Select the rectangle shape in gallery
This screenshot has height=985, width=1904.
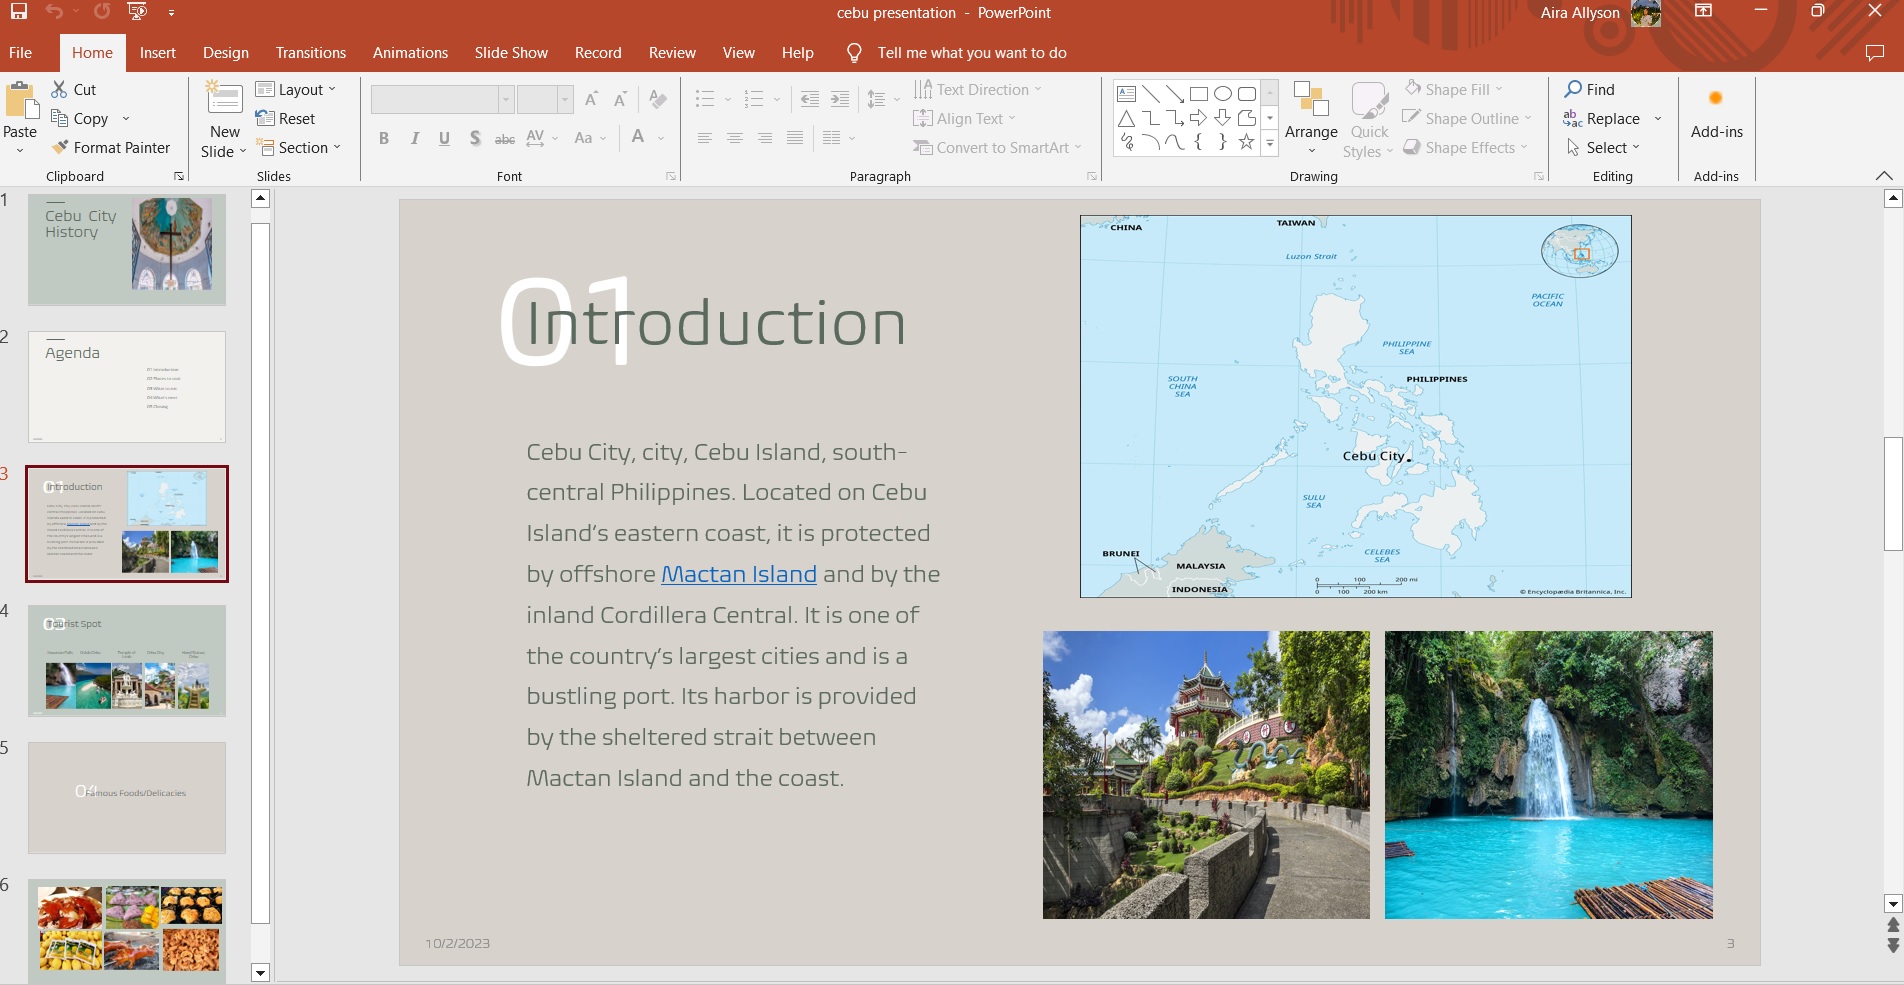[1198, 94]
